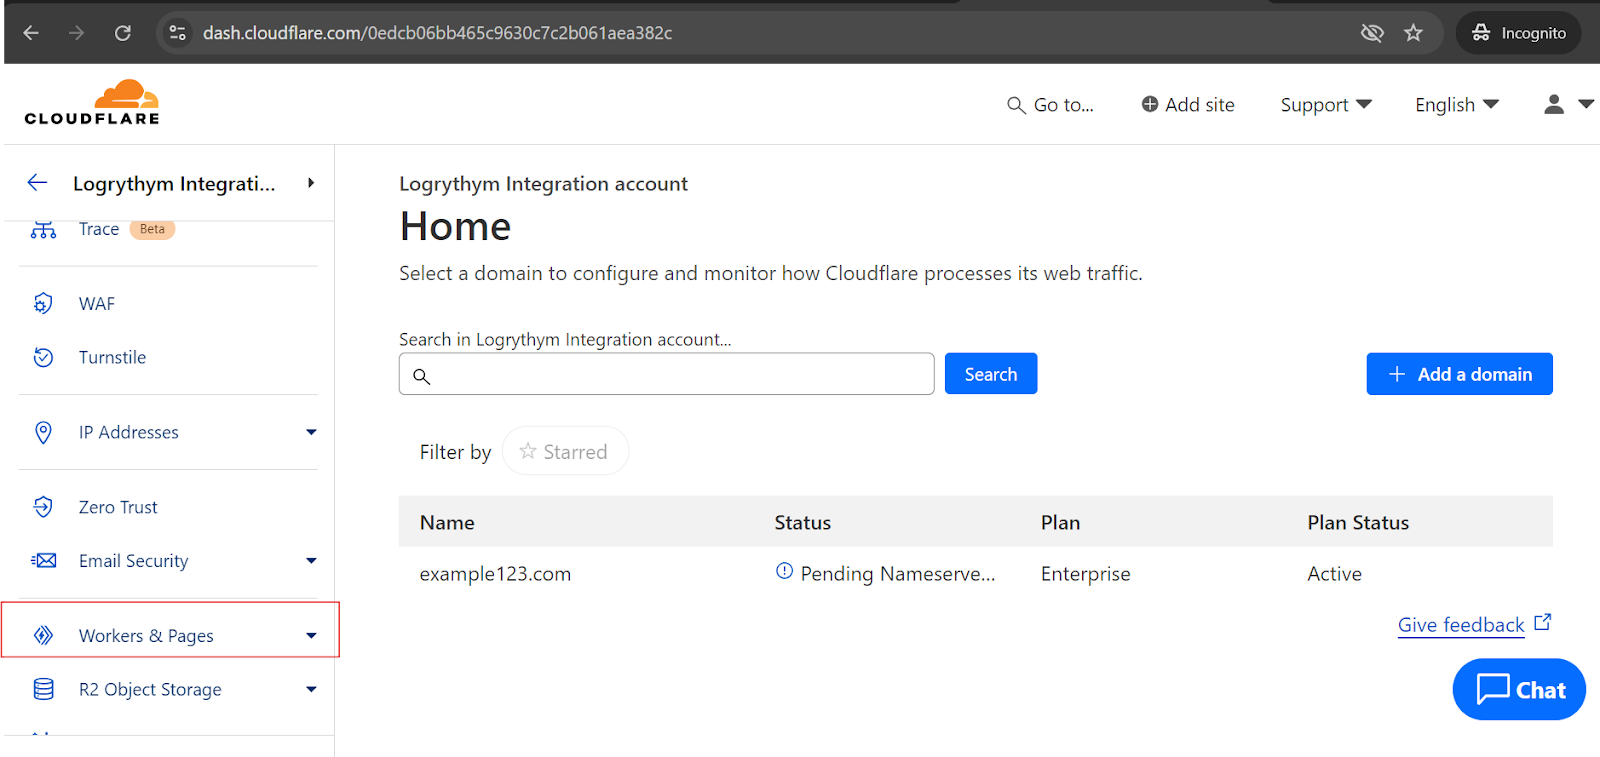Open the English language selector
1600x757 pixels.
(1456, 105)
